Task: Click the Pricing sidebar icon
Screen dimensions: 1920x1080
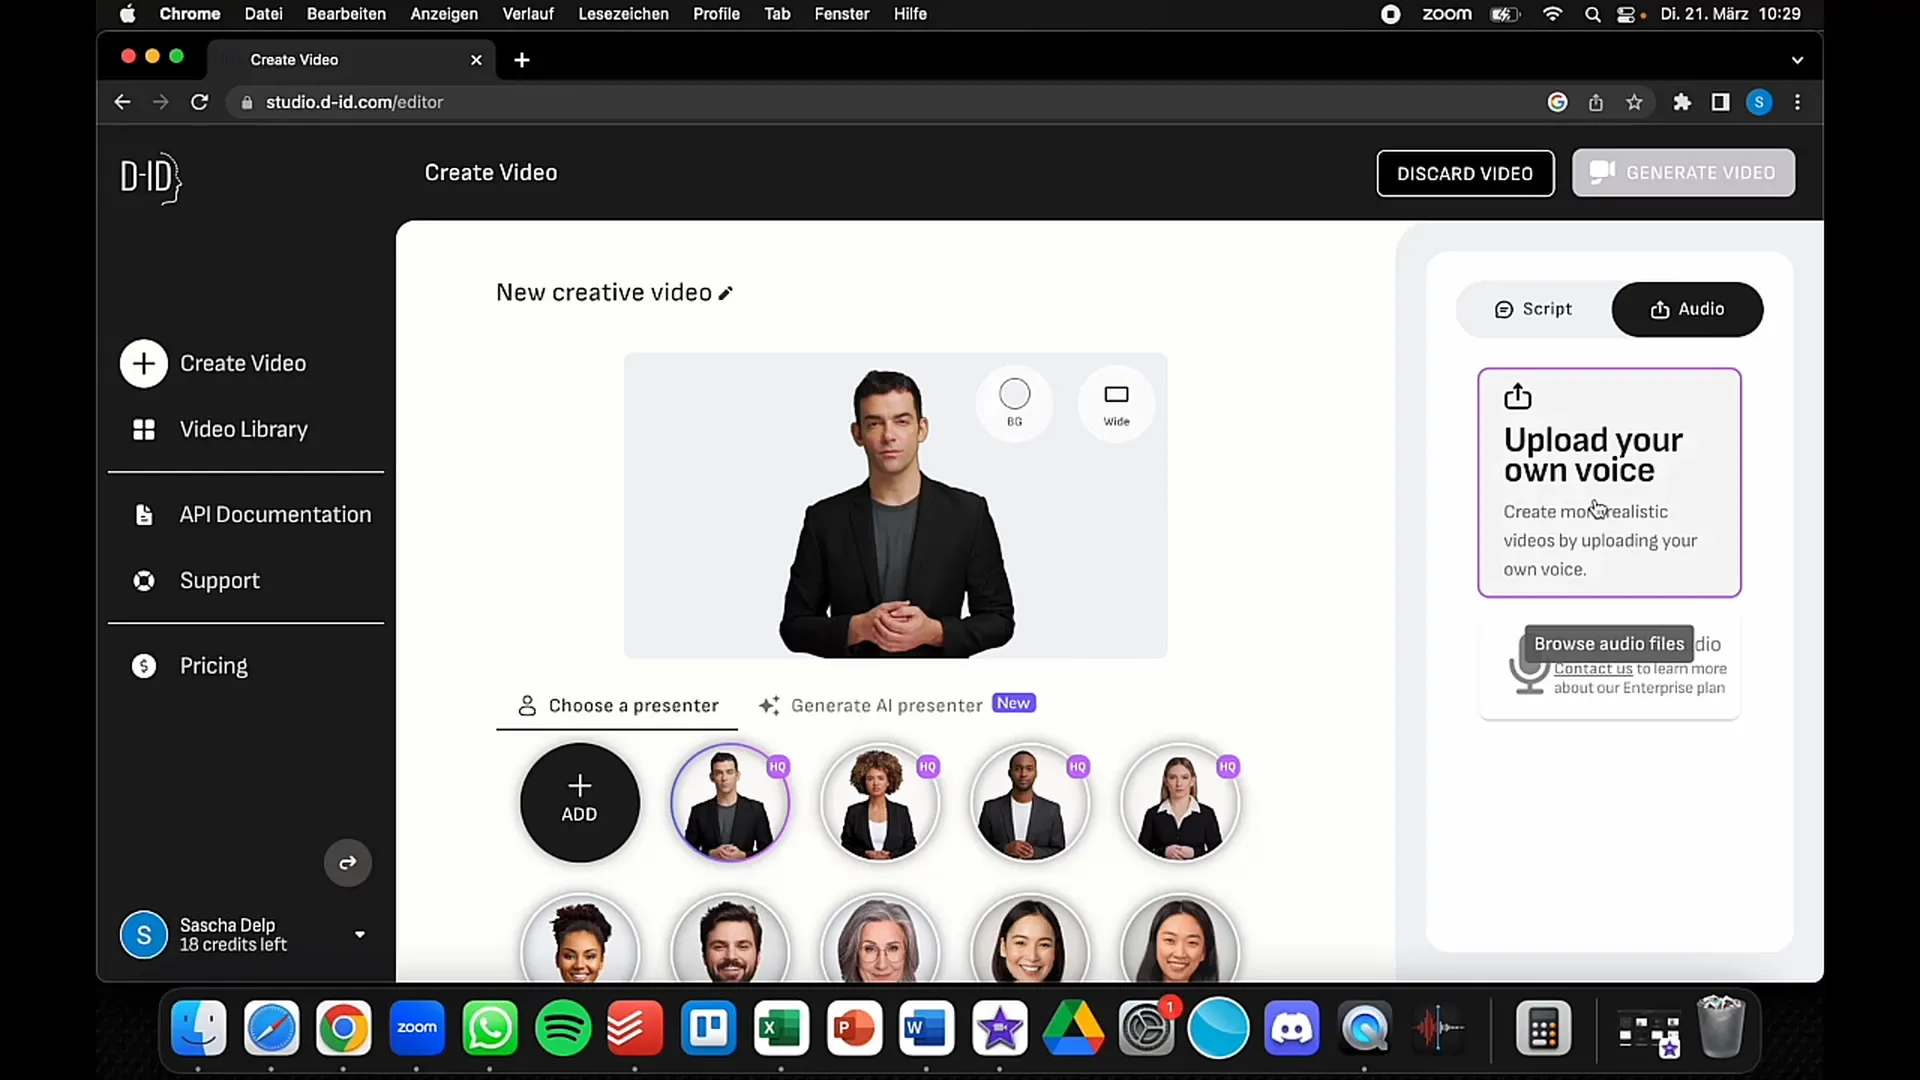Action: point(144,665)
